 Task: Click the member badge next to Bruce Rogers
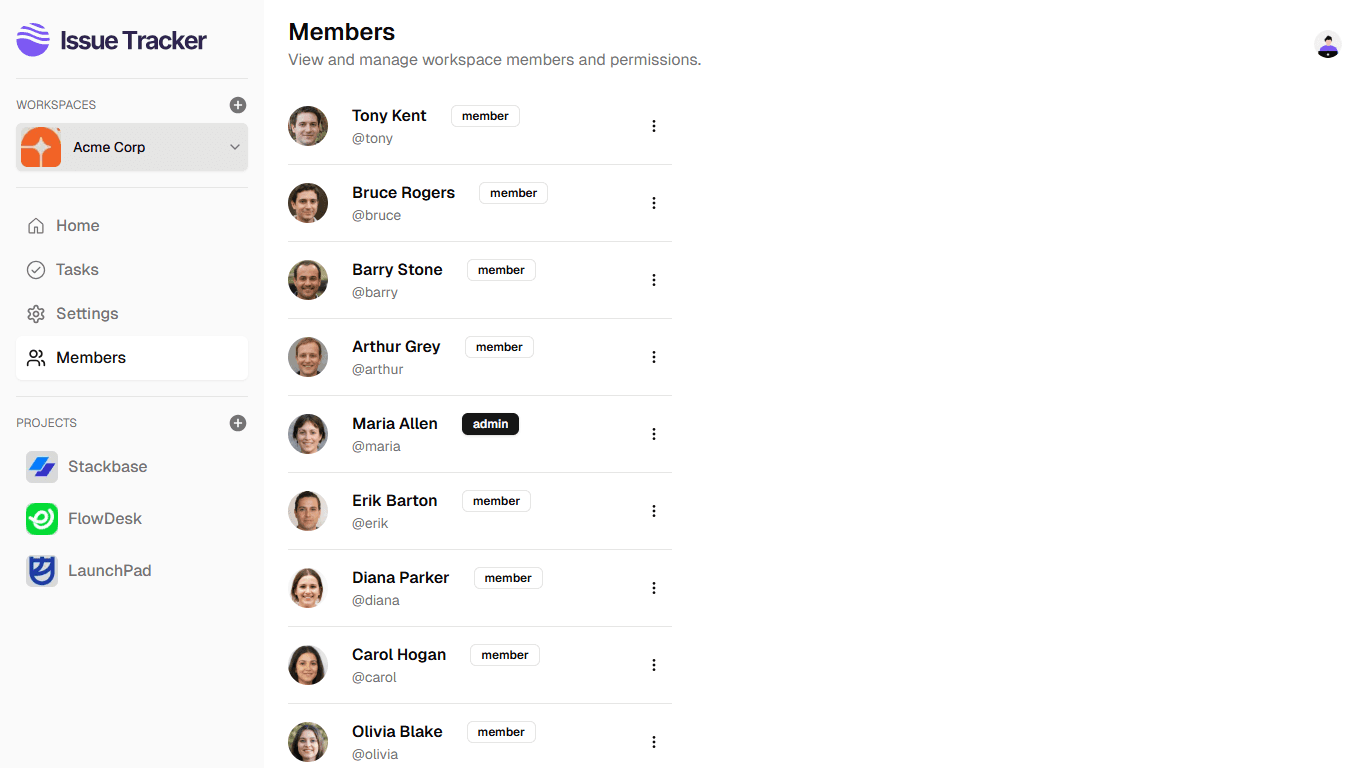513,192
